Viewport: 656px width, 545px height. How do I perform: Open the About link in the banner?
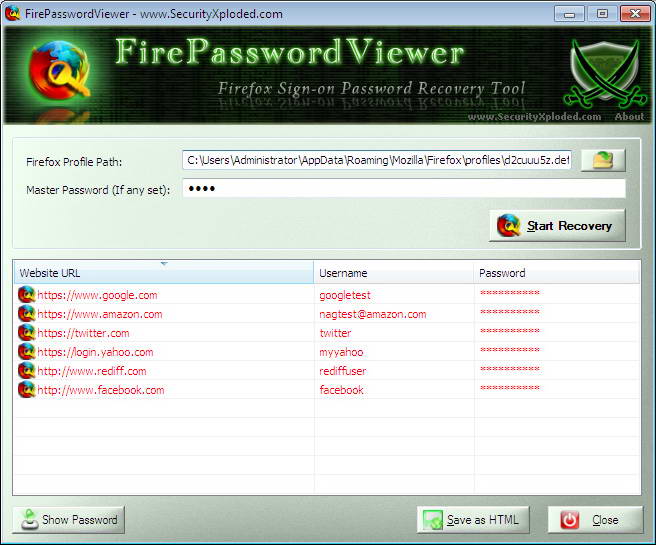click(x=629, y=117)
